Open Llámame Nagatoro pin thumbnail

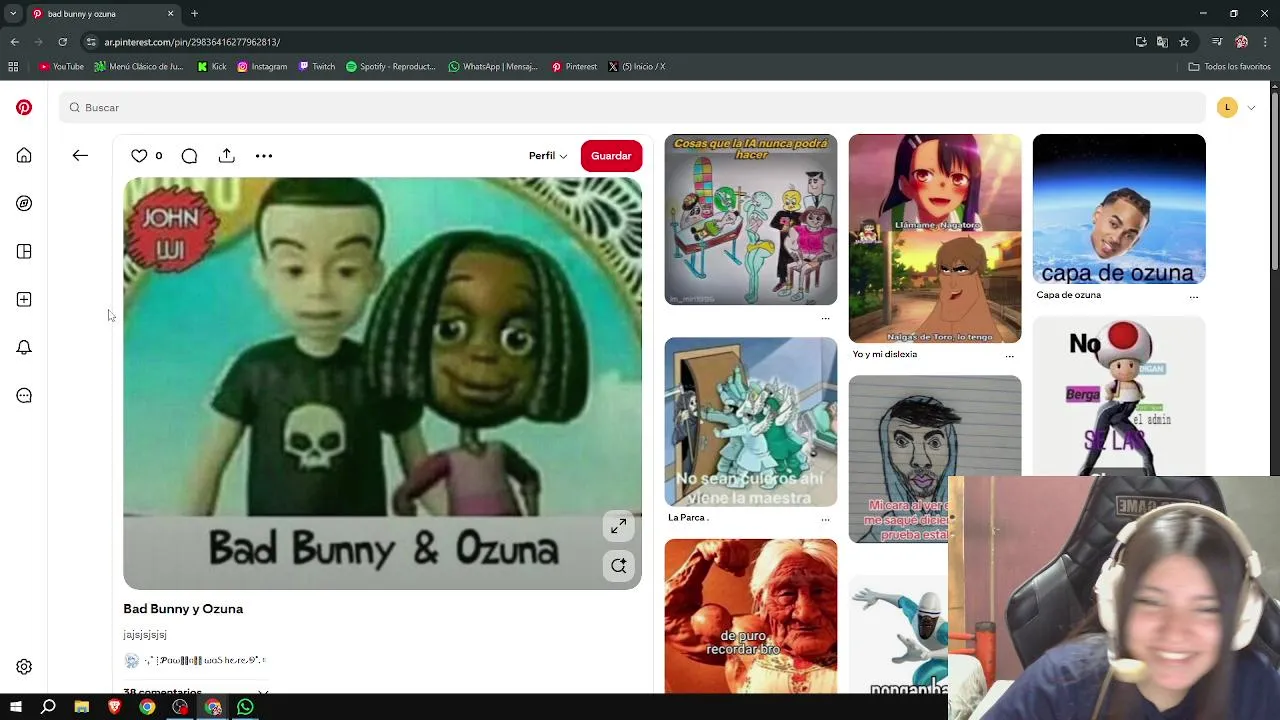click(935, 238)
